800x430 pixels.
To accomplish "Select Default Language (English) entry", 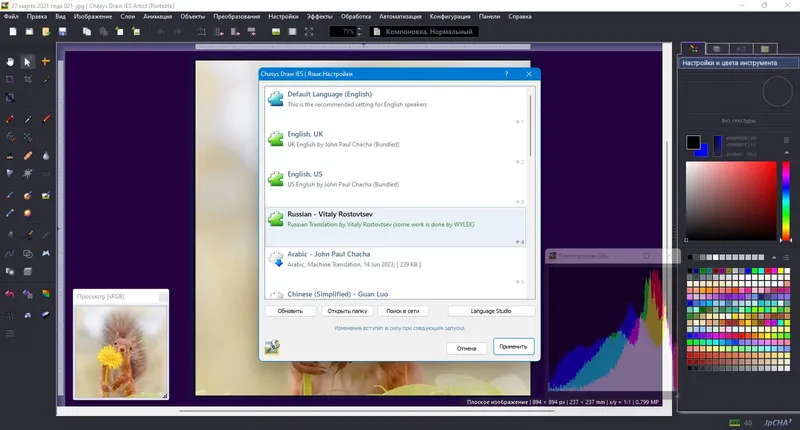I will click(395, 106).
